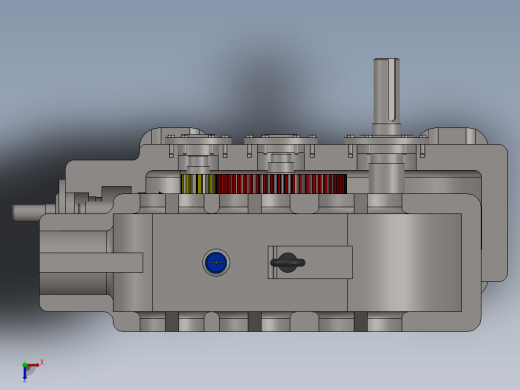The height and width of the screenshot is (390, 520).
Task: Select the black lifting handle on housing
Action: tap(287, 263)
